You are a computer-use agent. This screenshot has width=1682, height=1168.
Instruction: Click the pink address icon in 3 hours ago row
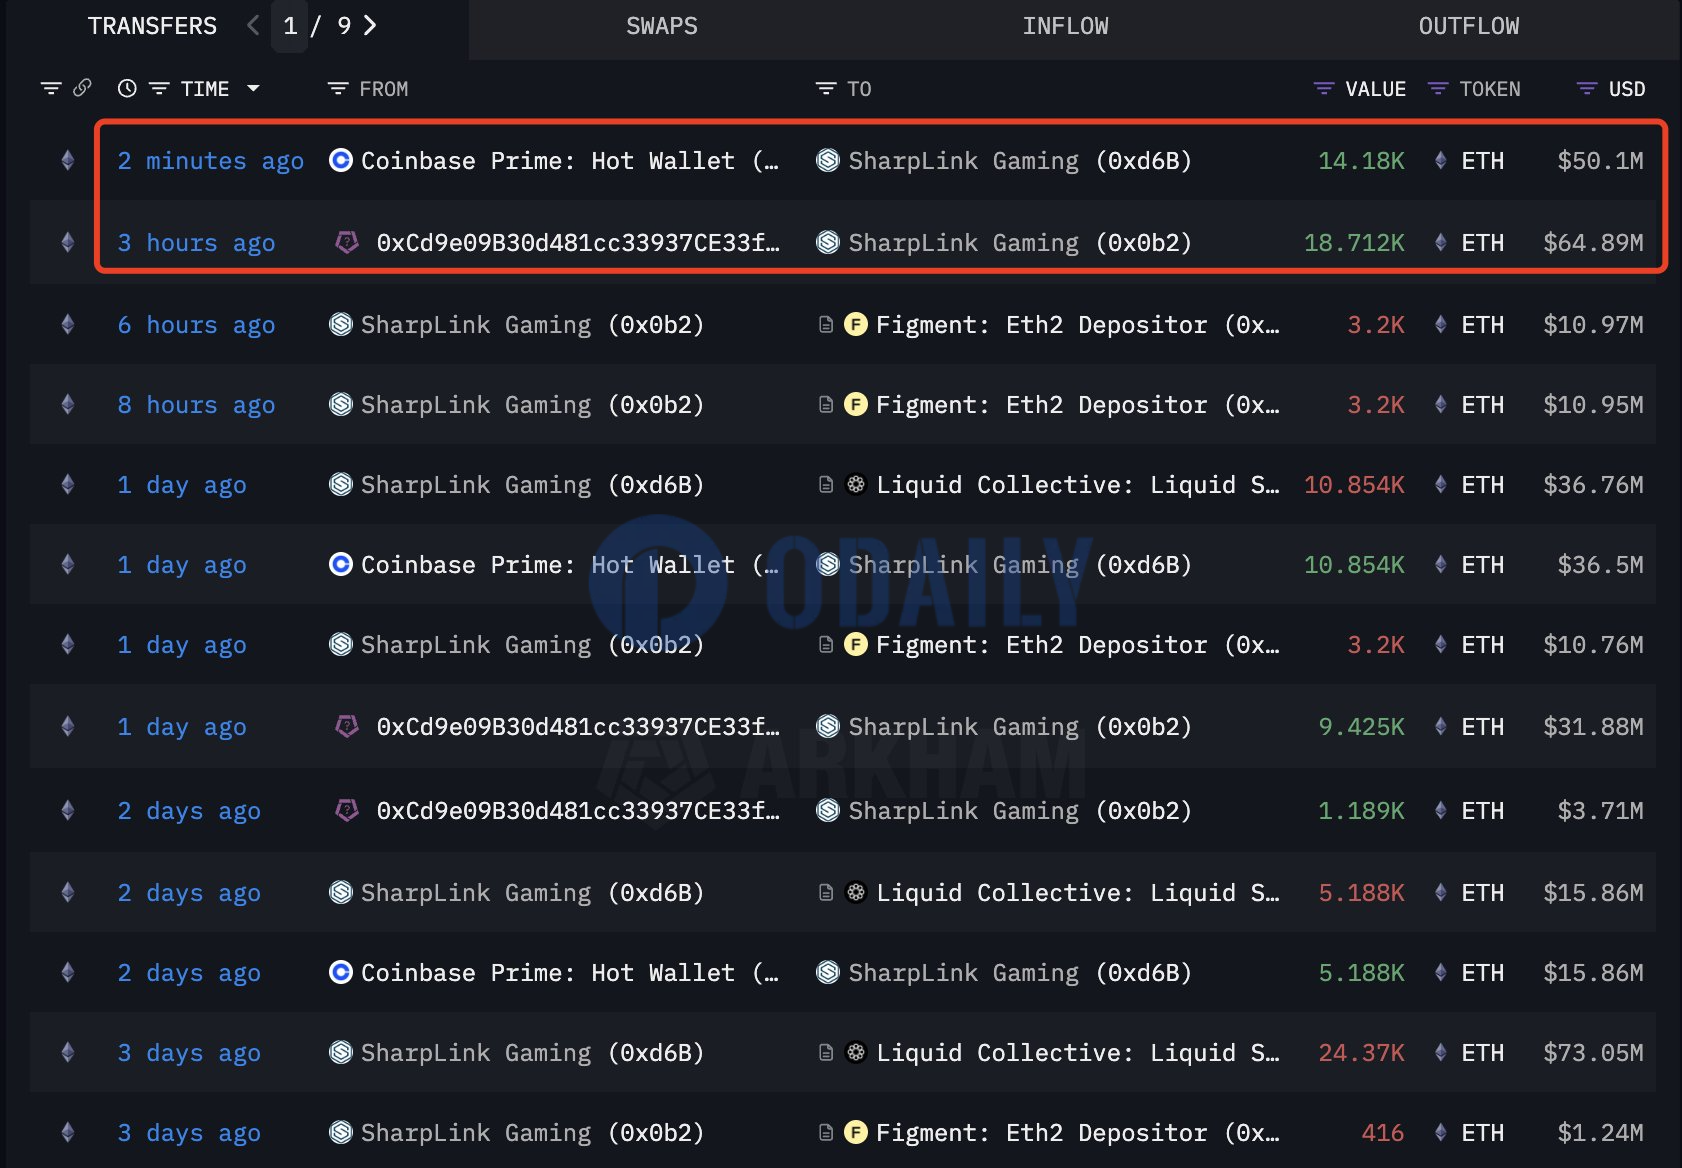347,242
